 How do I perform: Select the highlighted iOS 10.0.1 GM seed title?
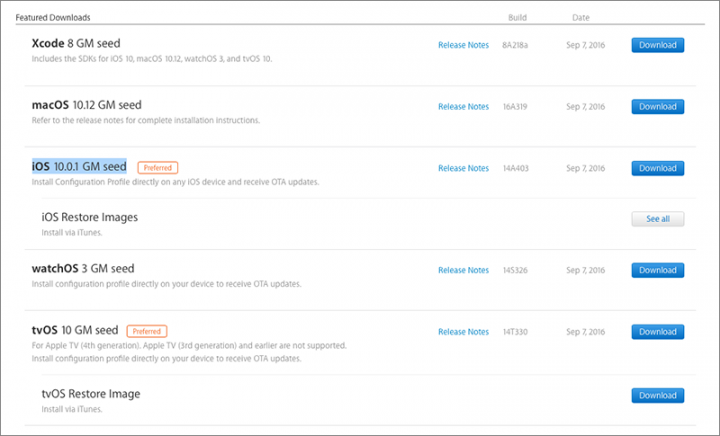[79, 166]
